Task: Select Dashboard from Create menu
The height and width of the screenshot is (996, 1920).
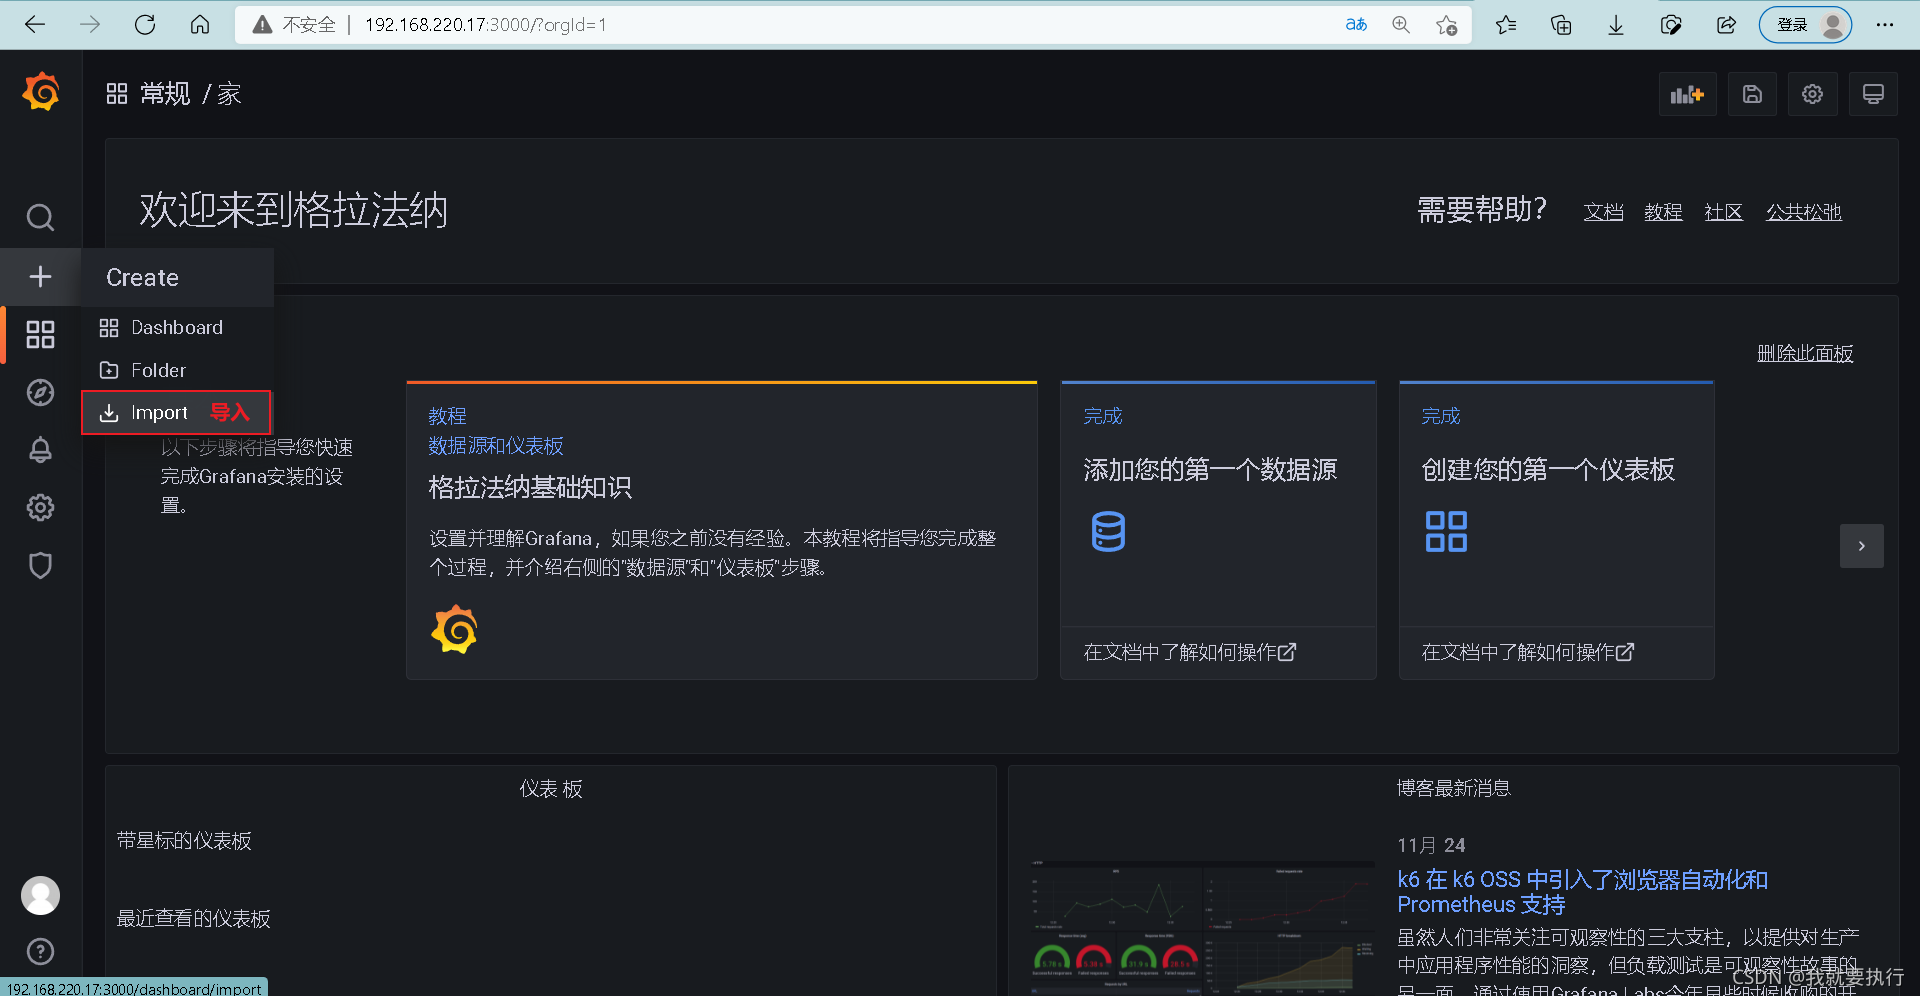Action: (177, 327)
